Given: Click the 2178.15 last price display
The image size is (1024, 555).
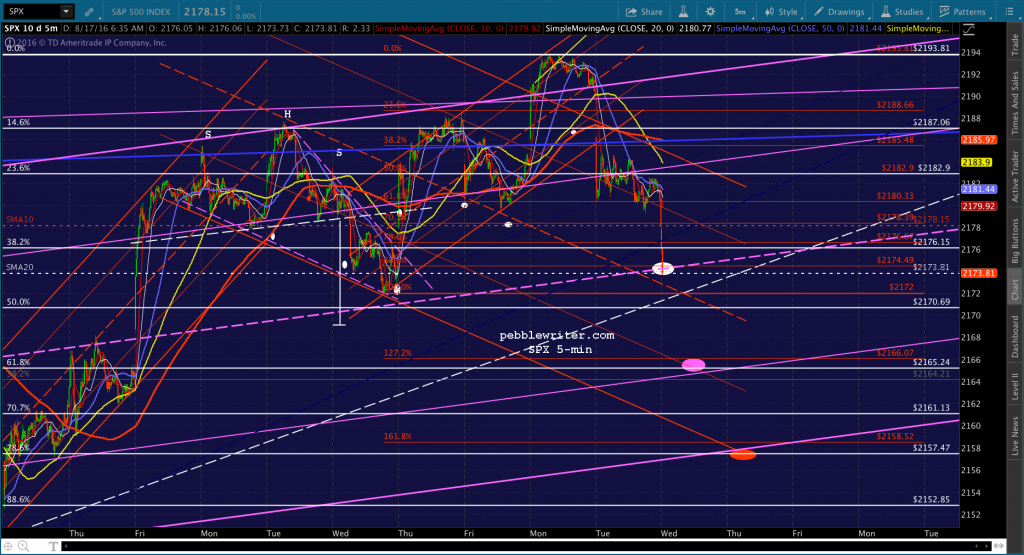Looking at the screenshot, I should pyautogui.click(x=204, y=12).
